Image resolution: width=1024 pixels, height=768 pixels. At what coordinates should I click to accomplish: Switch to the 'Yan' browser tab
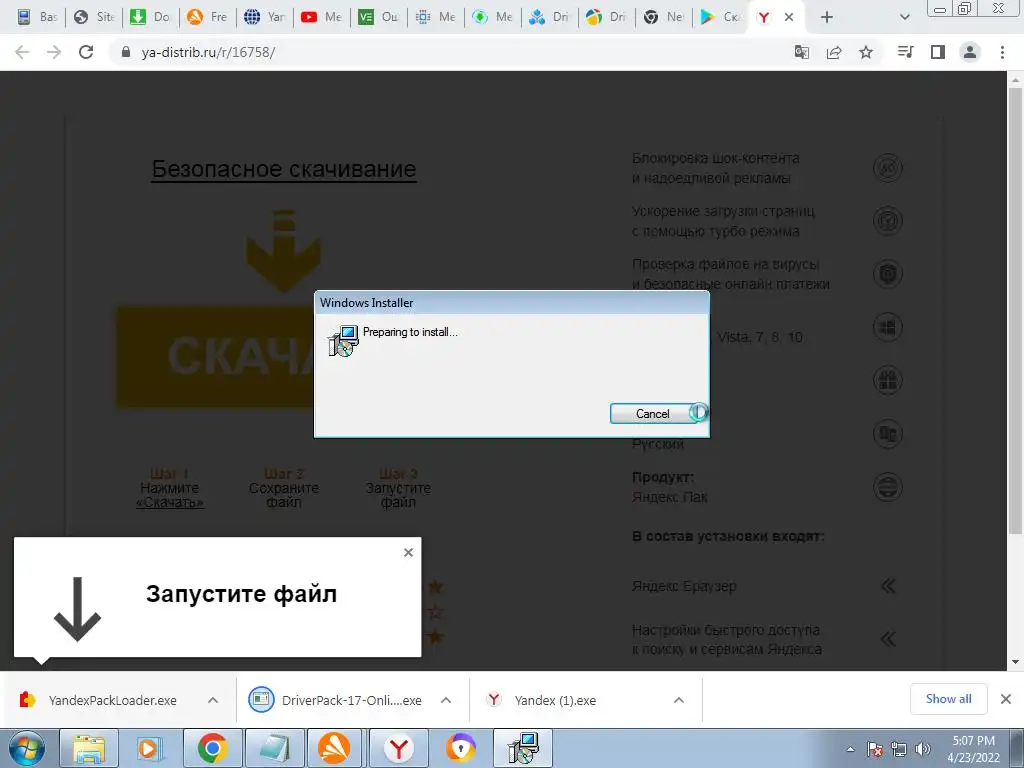tap(264, 17)
